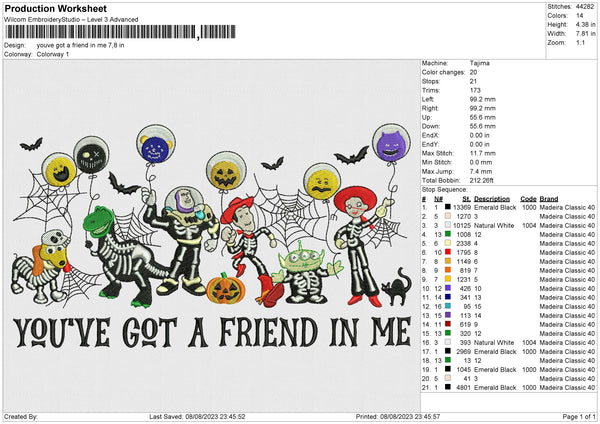Click the pale yellow swatch in row 5
The image size is (600, 424).
(x=447, y=243)
